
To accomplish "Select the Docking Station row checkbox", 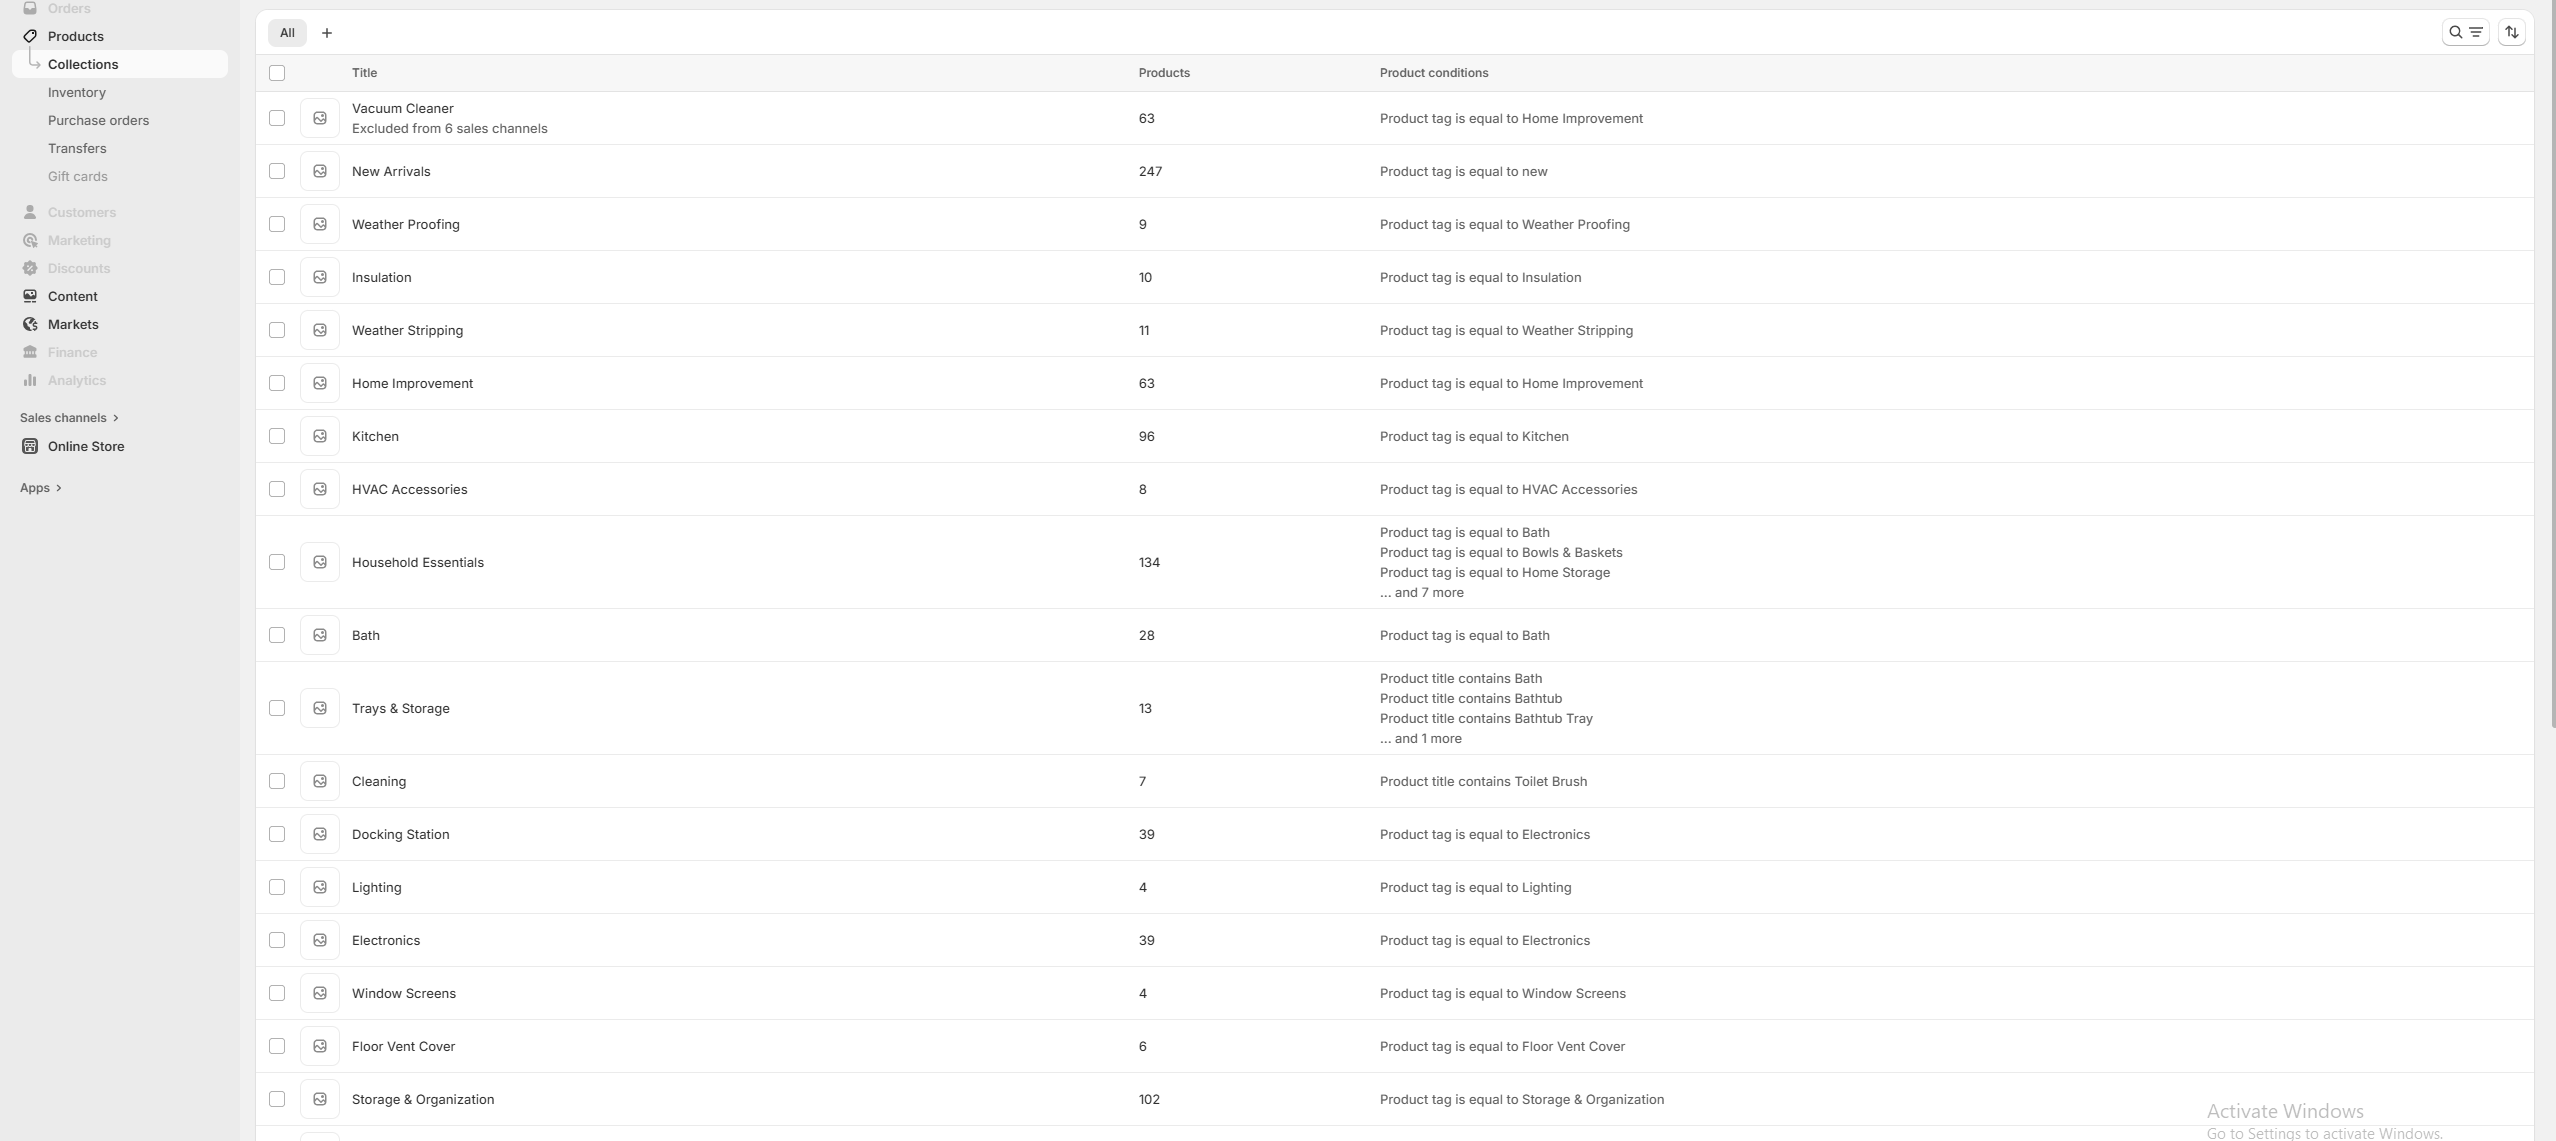I will click(x=277, y=834).
